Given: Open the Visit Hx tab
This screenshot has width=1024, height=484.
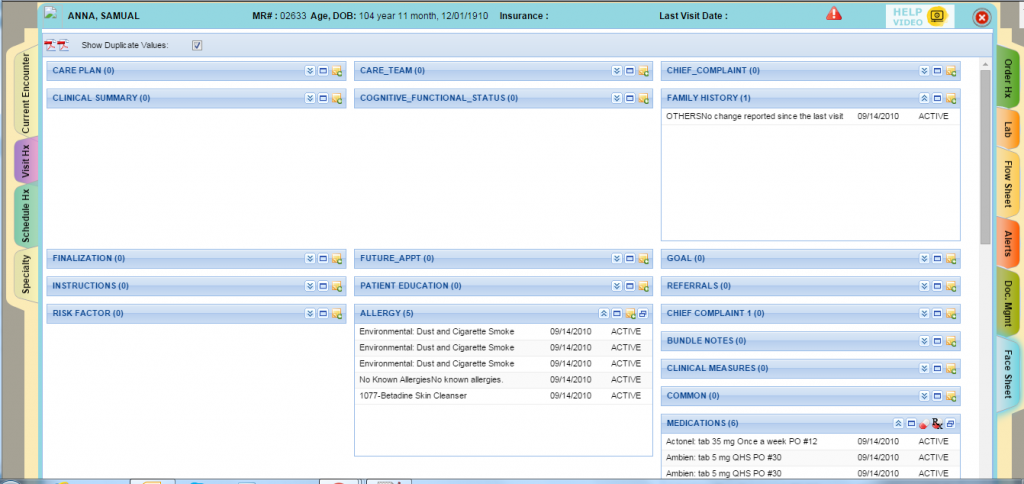Looking at the screenshot, I should pyautogui.click(x=27, y=161).
